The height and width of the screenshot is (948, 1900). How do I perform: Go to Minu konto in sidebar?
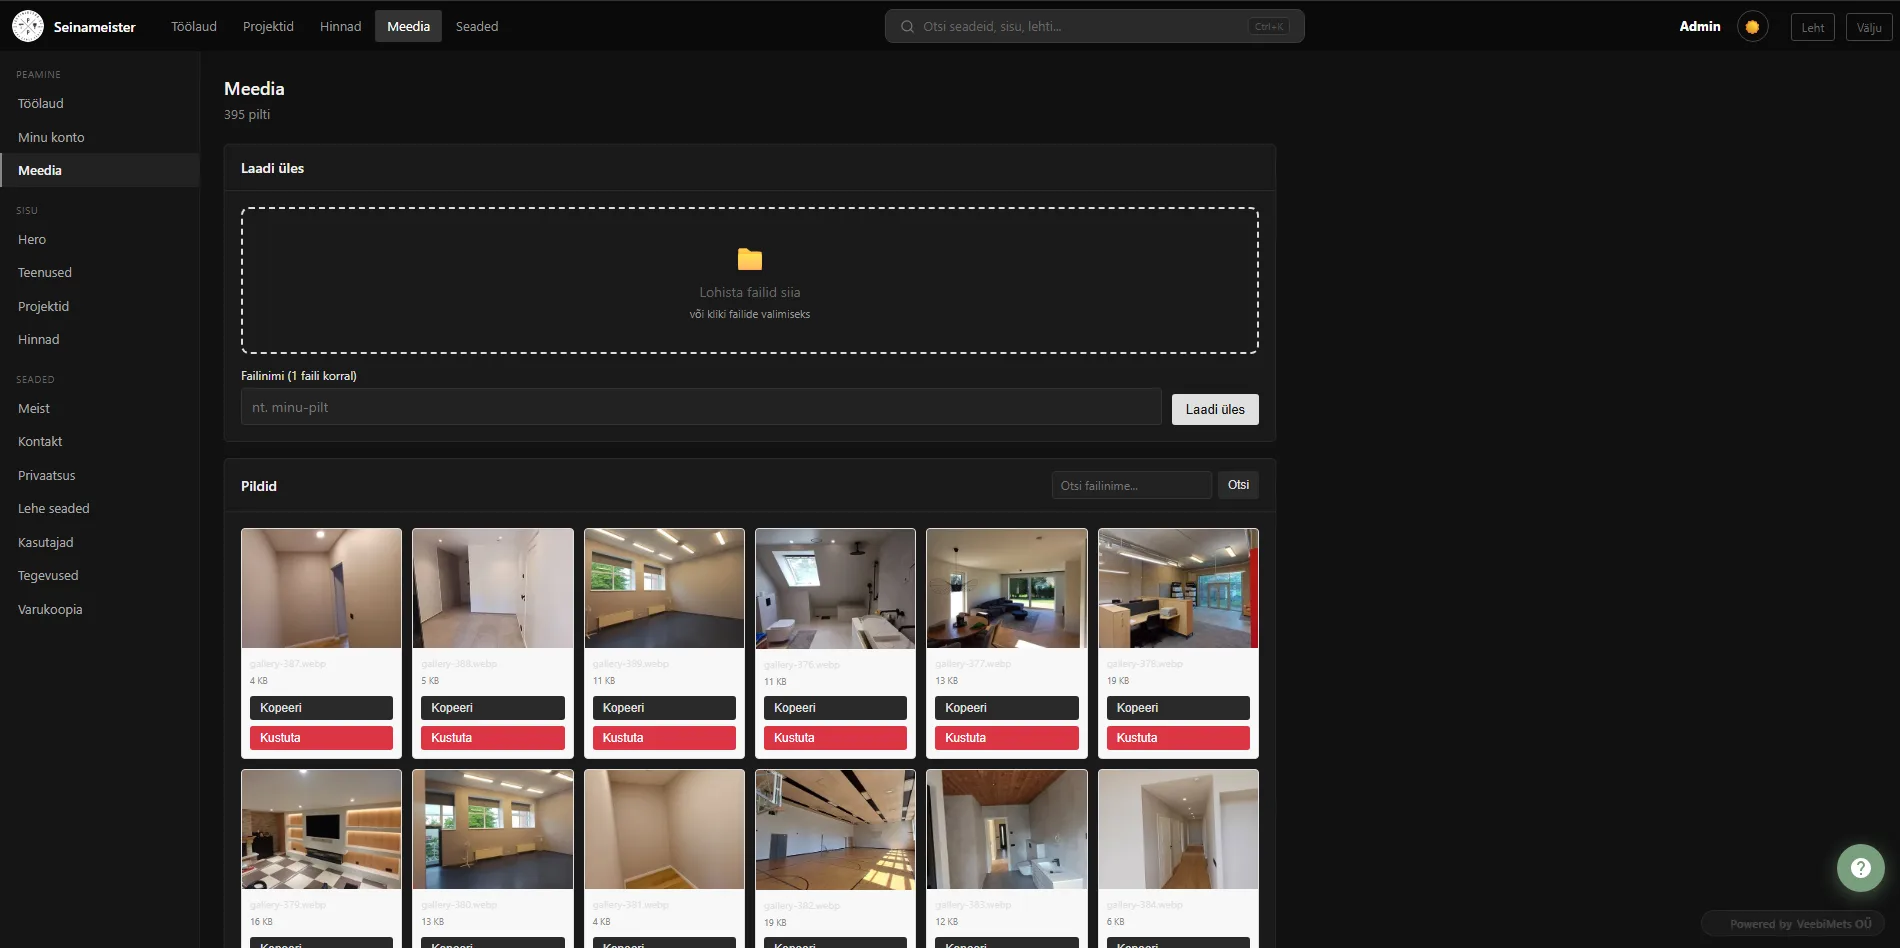pos(51,137)
